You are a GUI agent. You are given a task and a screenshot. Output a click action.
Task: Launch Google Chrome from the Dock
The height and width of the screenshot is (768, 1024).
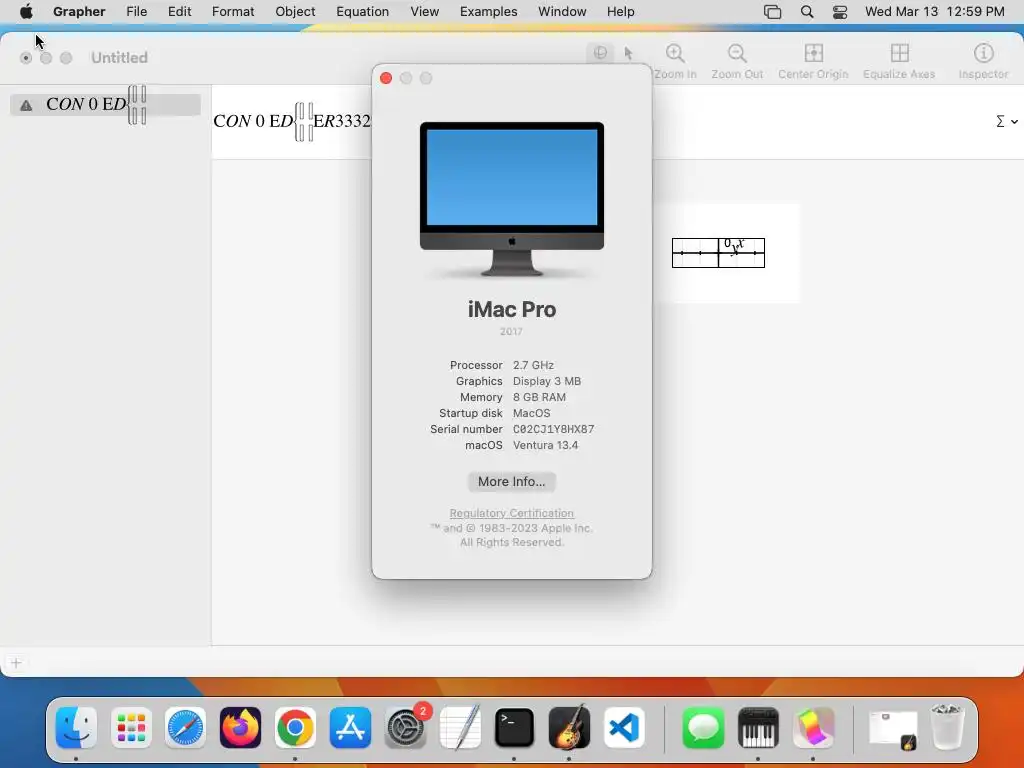pos(295,728)
